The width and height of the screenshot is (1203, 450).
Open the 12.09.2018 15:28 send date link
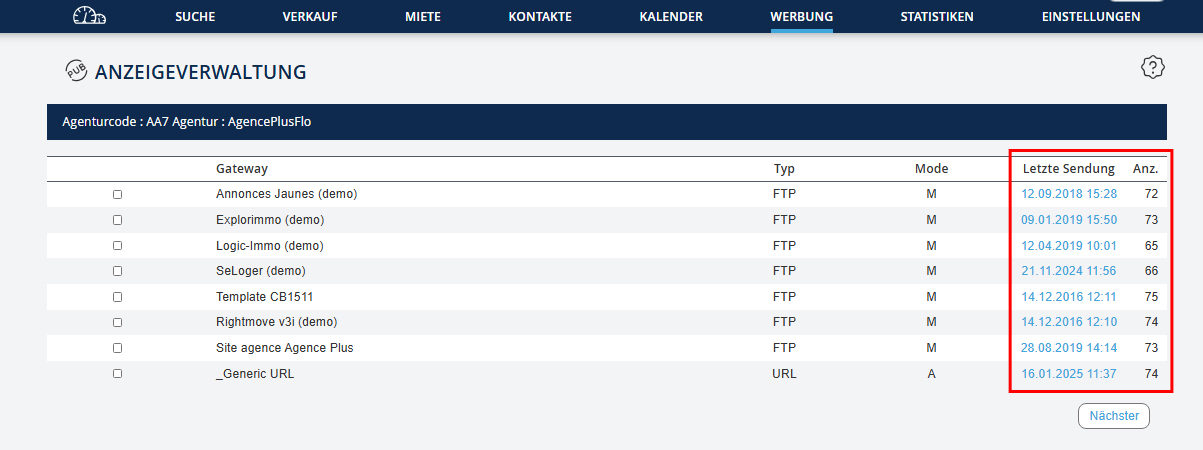1069,194
